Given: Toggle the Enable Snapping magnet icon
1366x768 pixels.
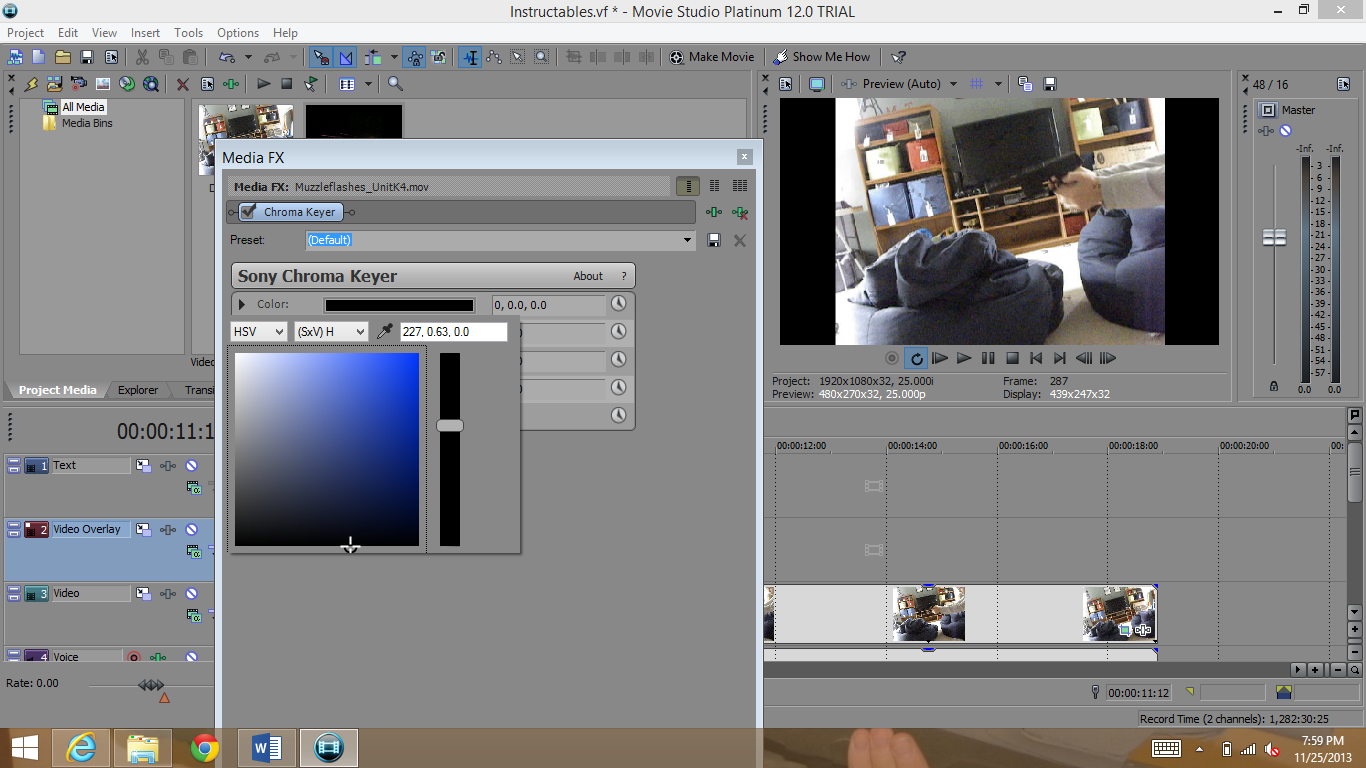Looking at the screenshot, I should [x=320, y=57].
